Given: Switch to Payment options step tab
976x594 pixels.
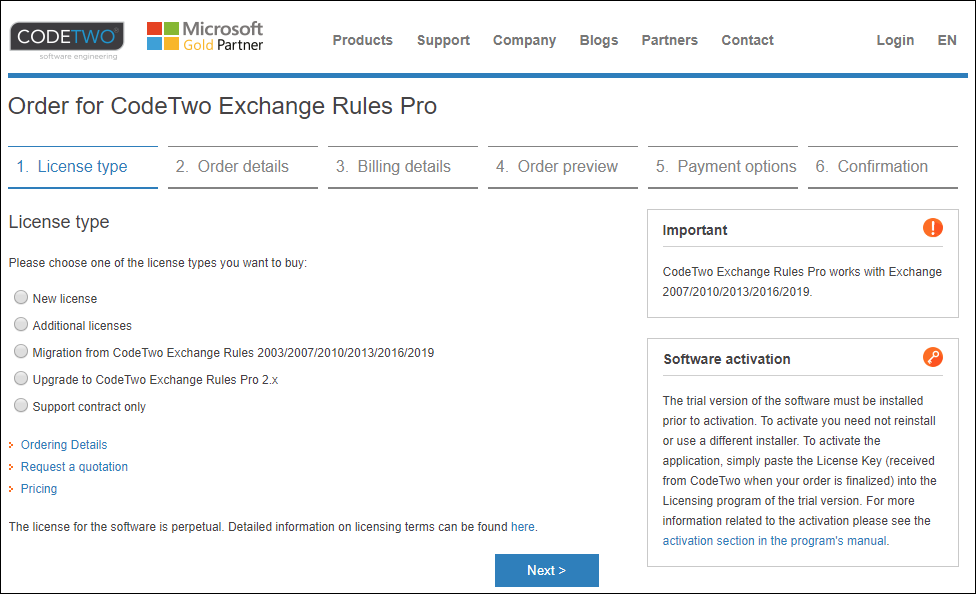Looking at the screenshot, I should coord(723,167).
